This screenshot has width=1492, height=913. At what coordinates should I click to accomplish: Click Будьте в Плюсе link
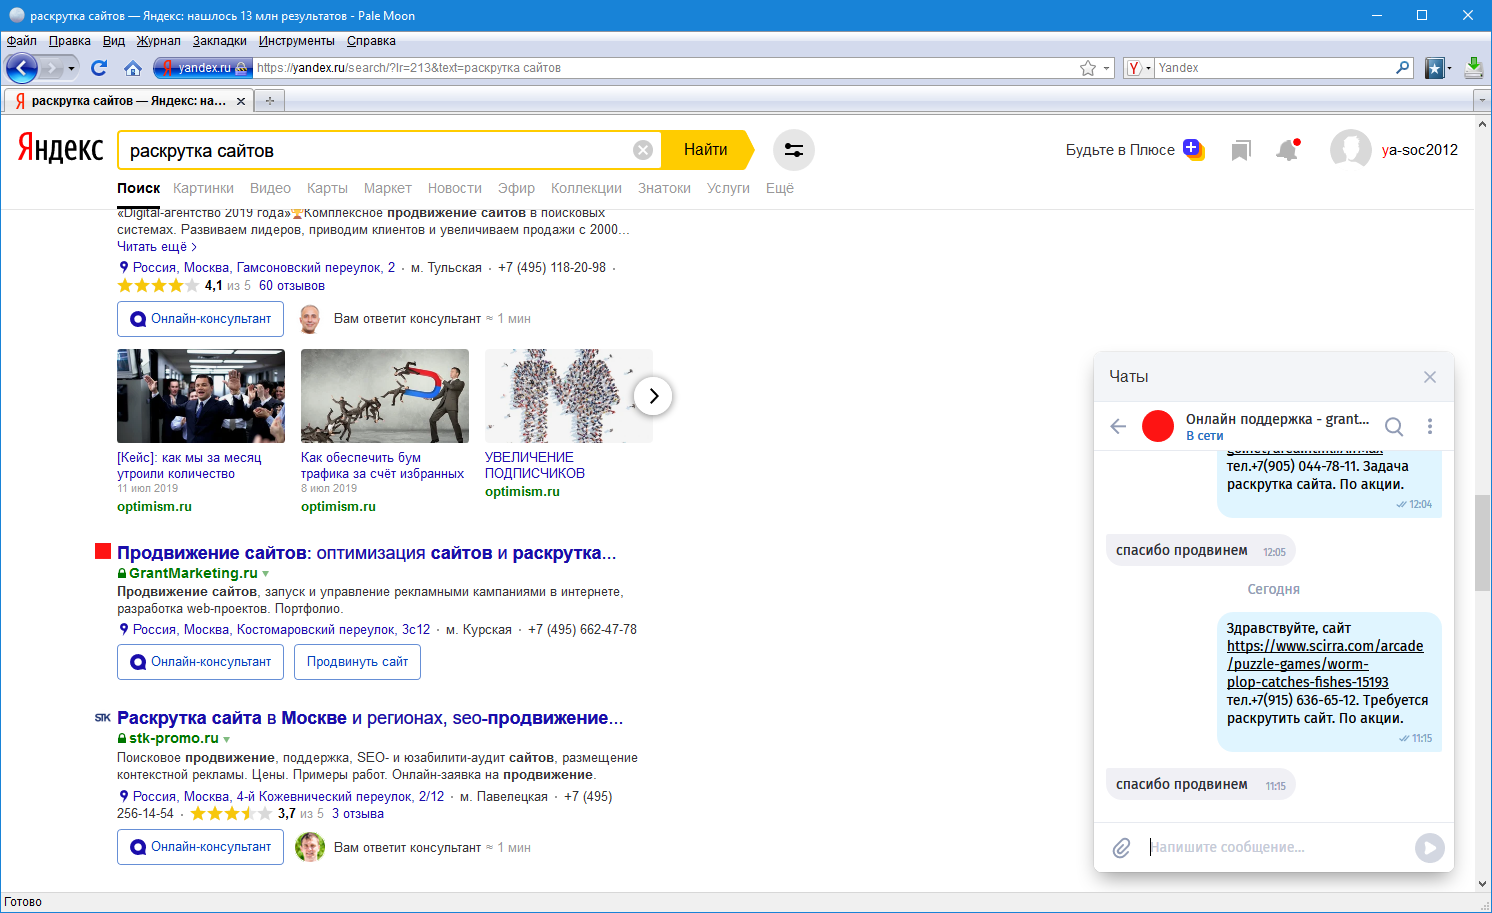1120,150
